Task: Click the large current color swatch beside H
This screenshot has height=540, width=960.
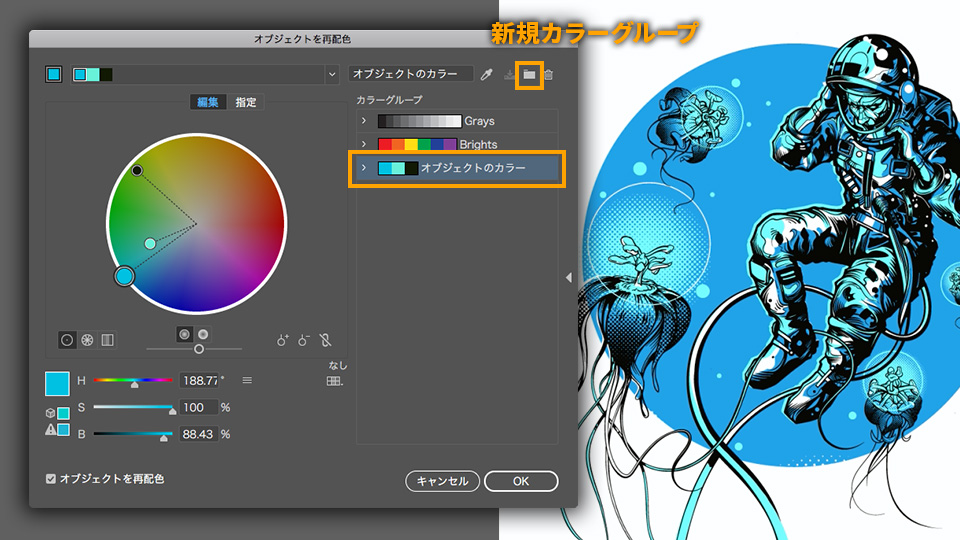Action: pos(58,383)
